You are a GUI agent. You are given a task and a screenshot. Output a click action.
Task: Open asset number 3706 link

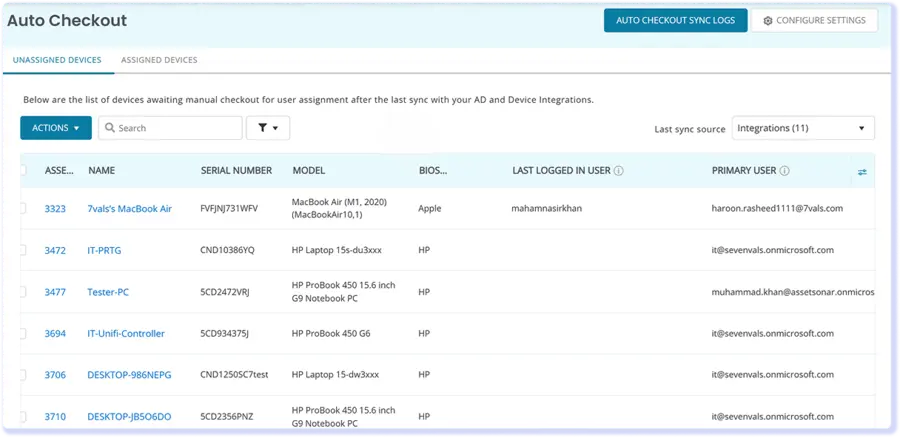click(x=55, y=375)
